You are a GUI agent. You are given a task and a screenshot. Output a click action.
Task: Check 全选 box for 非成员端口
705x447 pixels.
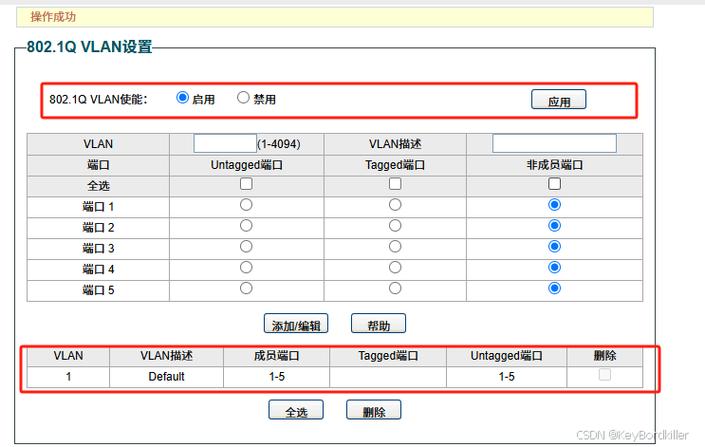[555, 184]
